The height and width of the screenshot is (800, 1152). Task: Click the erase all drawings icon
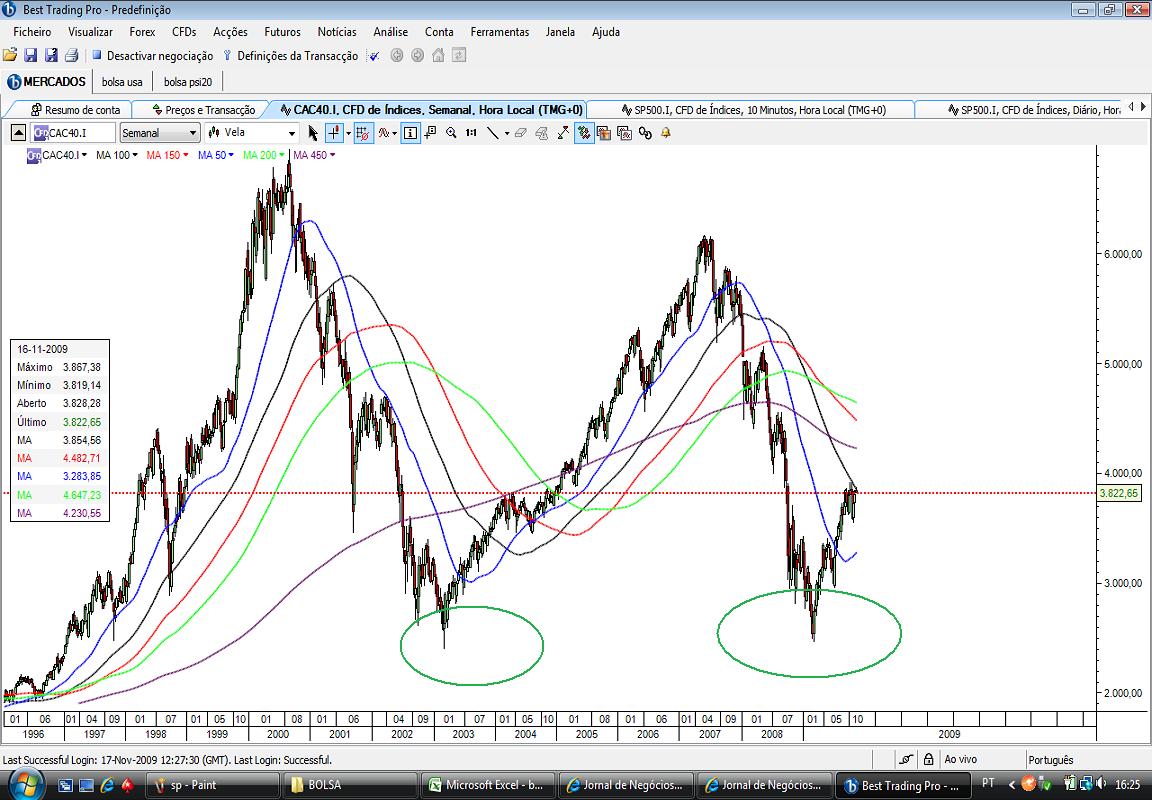pos(541,133)
